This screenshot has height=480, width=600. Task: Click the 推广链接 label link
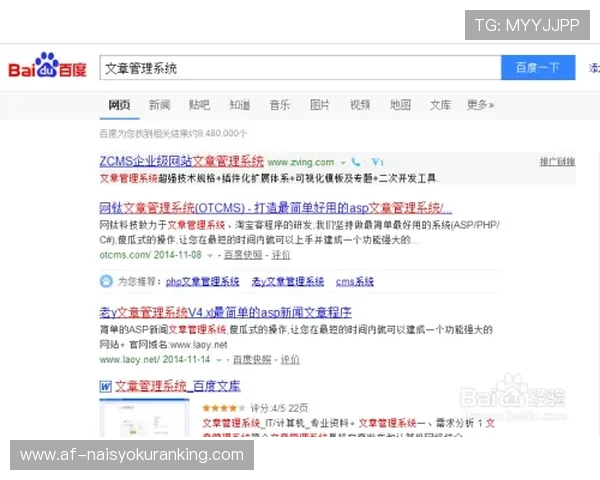(x=557, y=162)
